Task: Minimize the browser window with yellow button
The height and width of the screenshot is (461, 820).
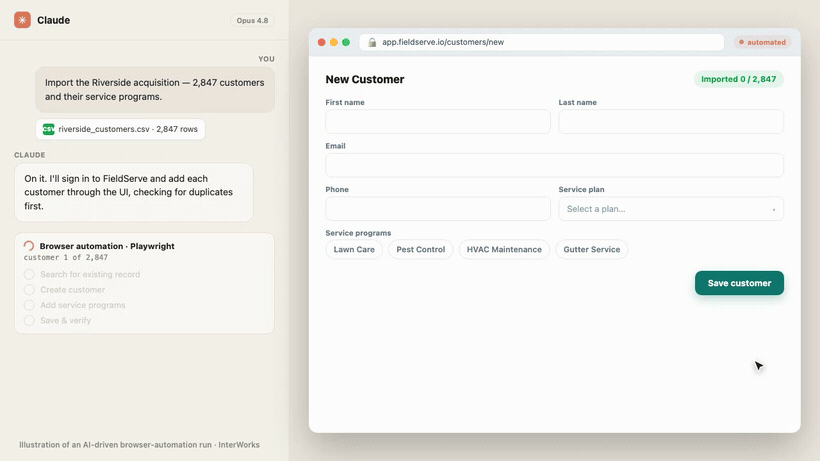Action: (334, 42)
